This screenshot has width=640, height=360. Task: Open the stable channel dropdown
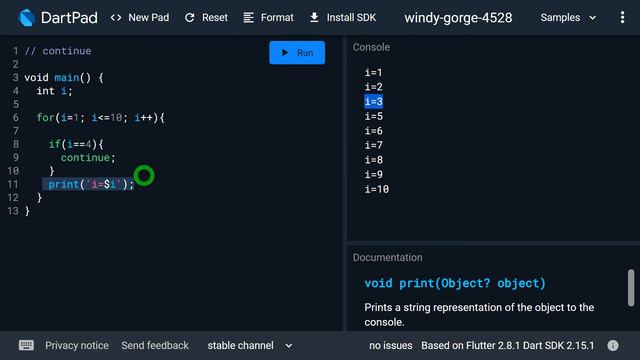pos(250,345)
